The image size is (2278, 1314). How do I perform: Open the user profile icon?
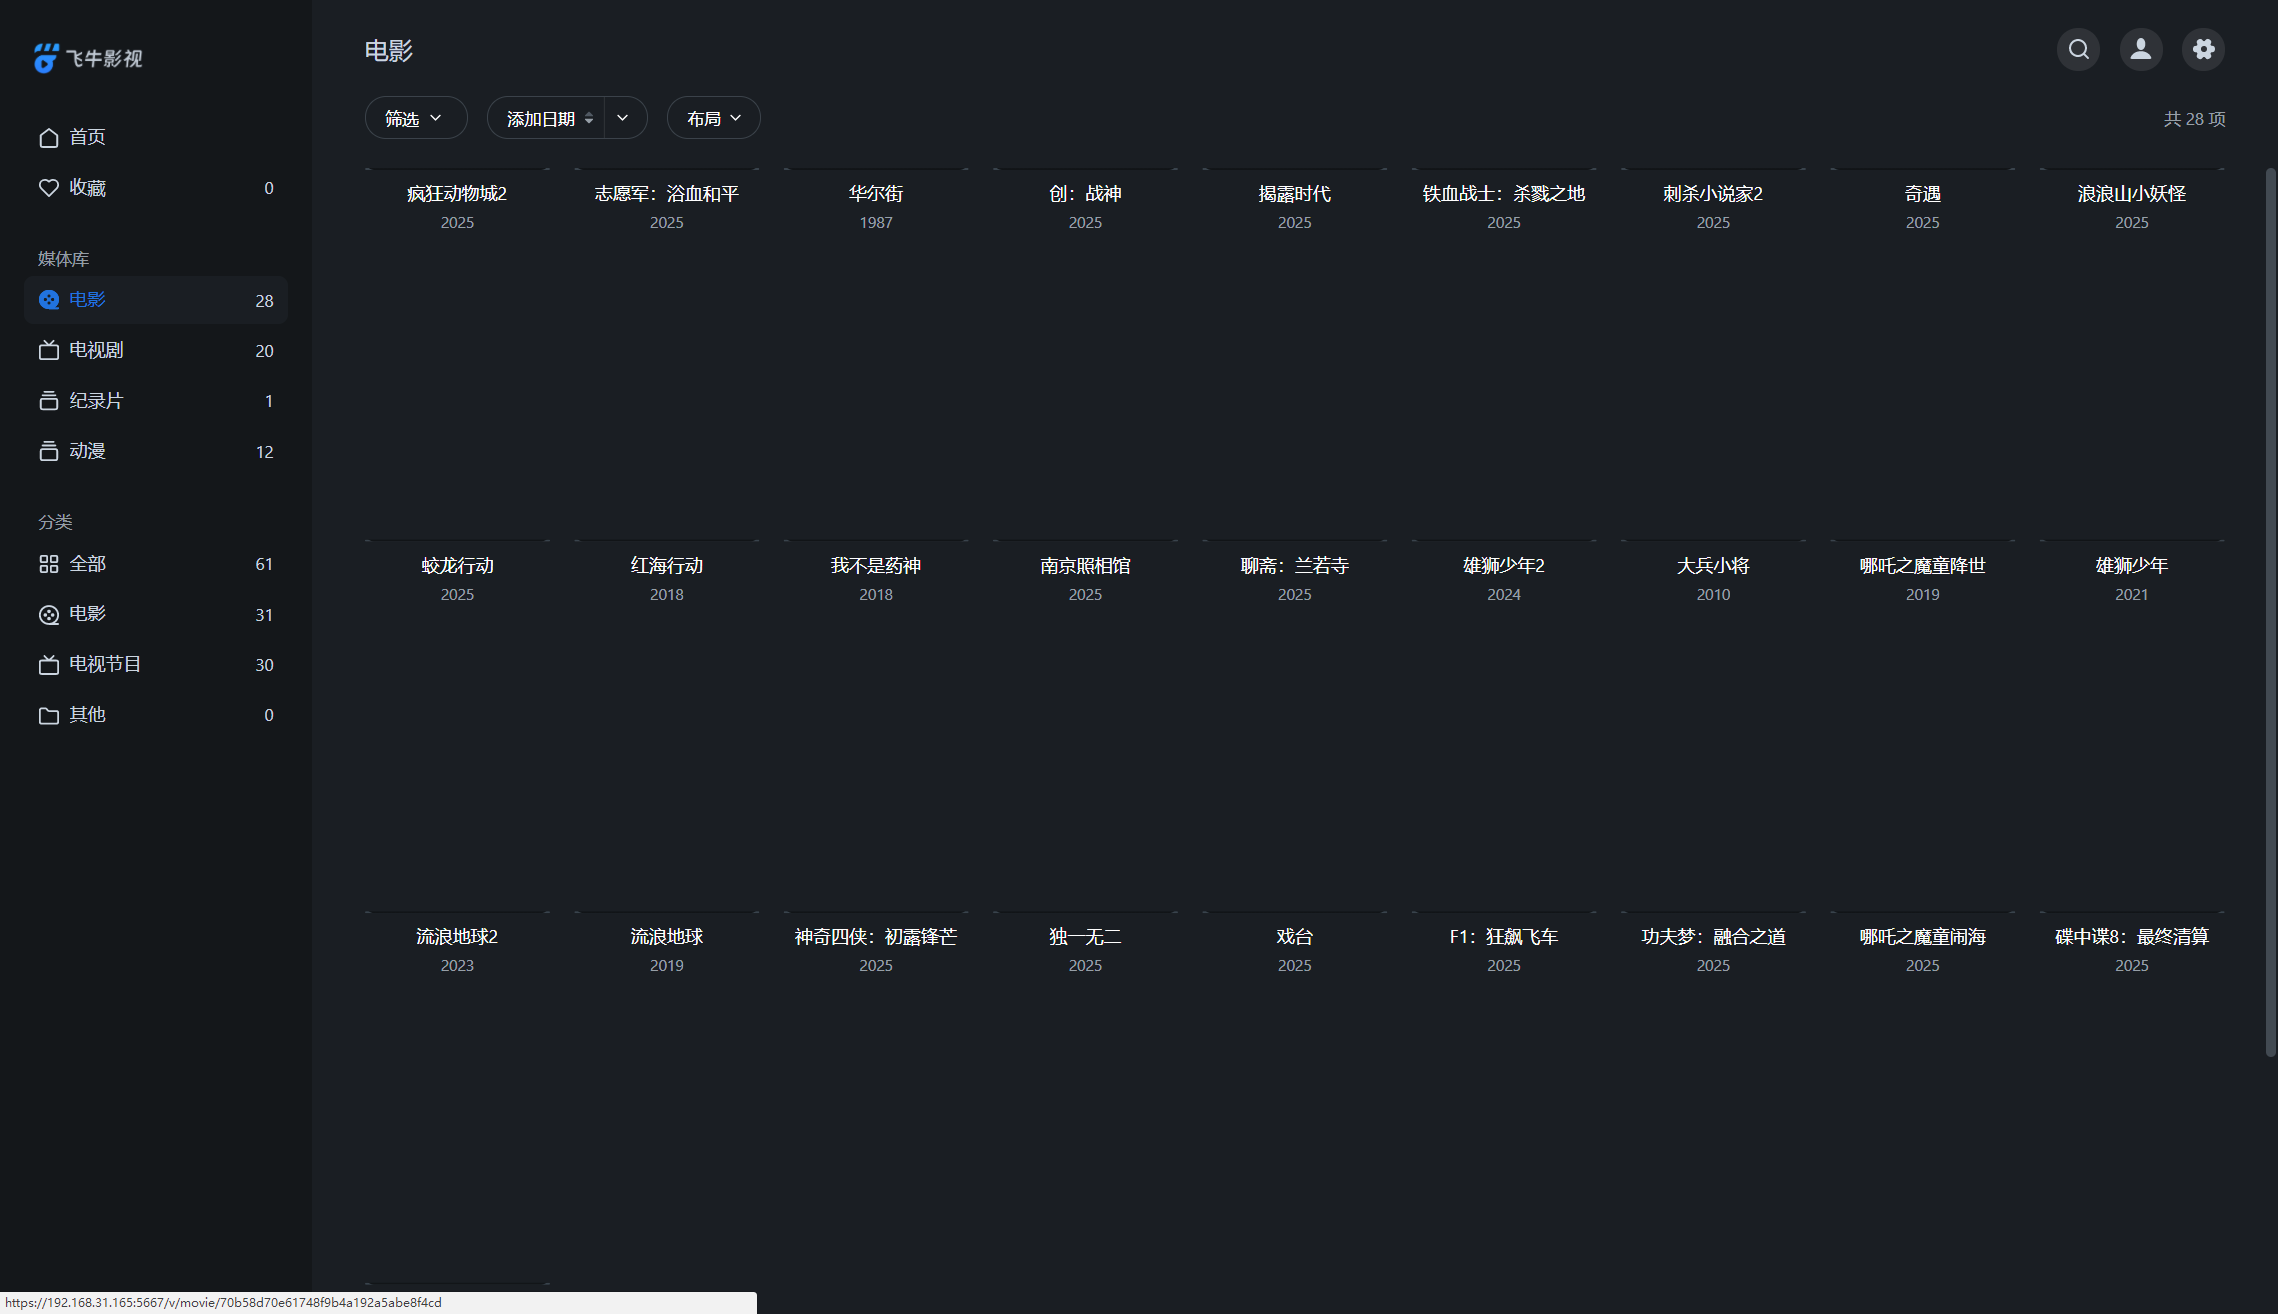[x=2140, y=49]
